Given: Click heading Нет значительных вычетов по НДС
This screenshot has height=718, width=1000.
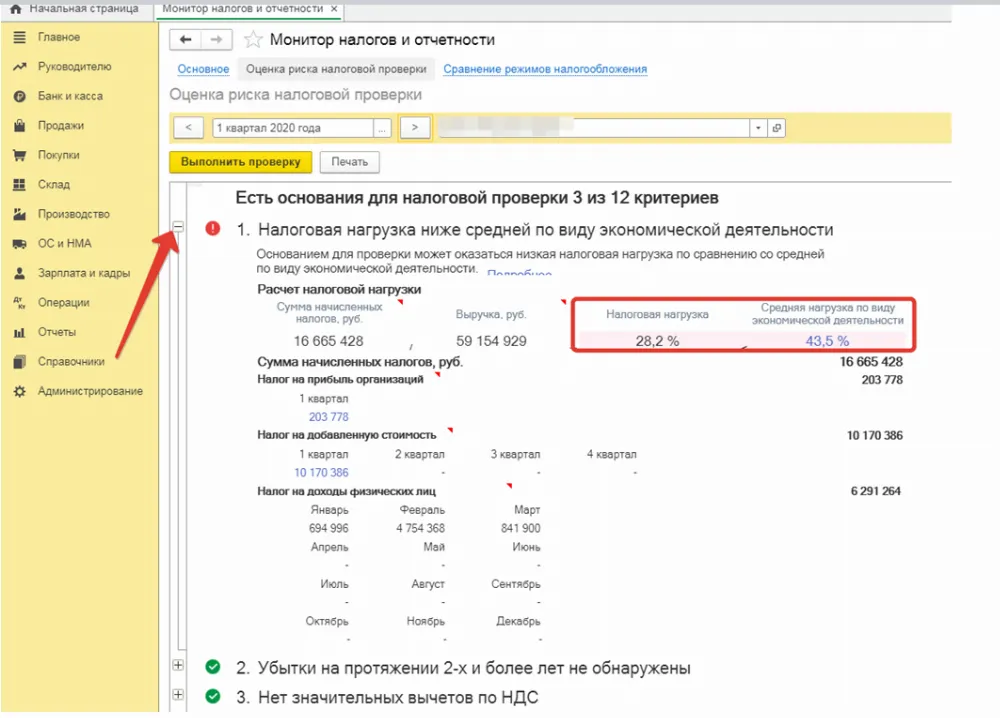Looking at the screenshot, I should (x=398, y=698).
